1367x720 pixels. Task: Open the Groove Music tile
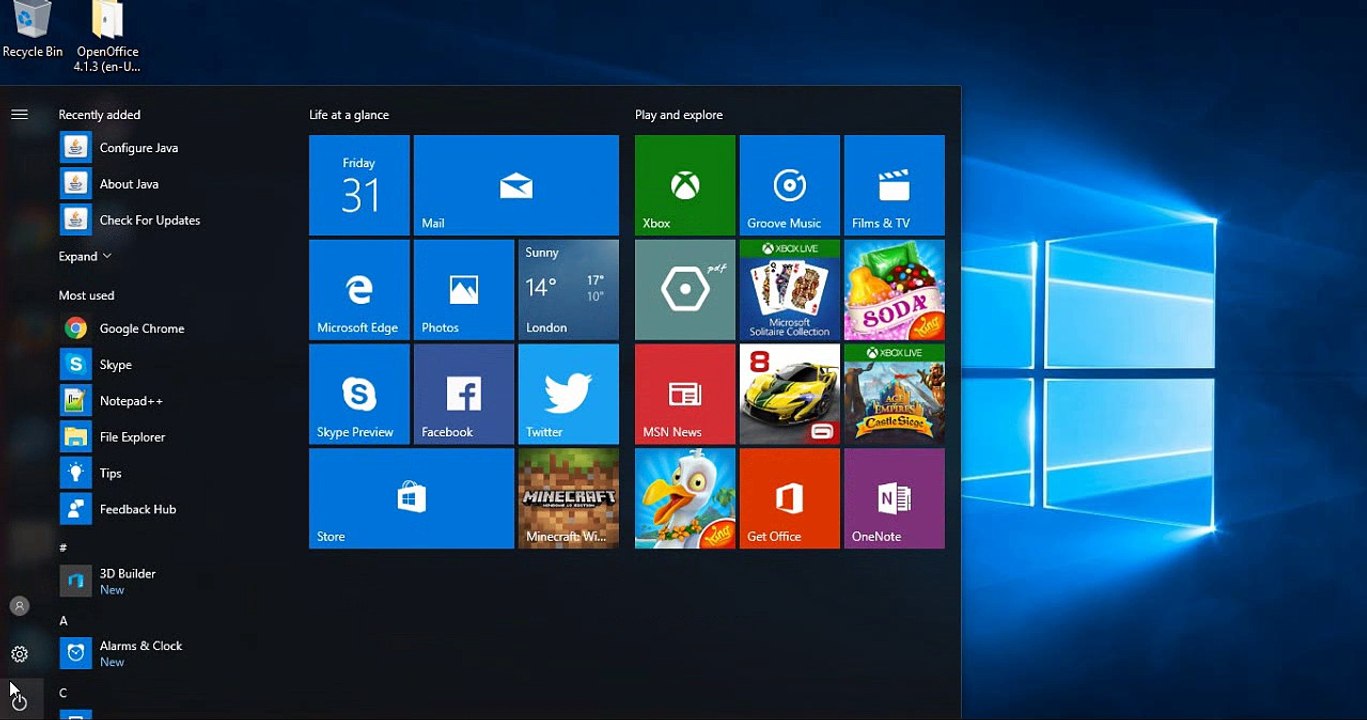click(790, 185)
